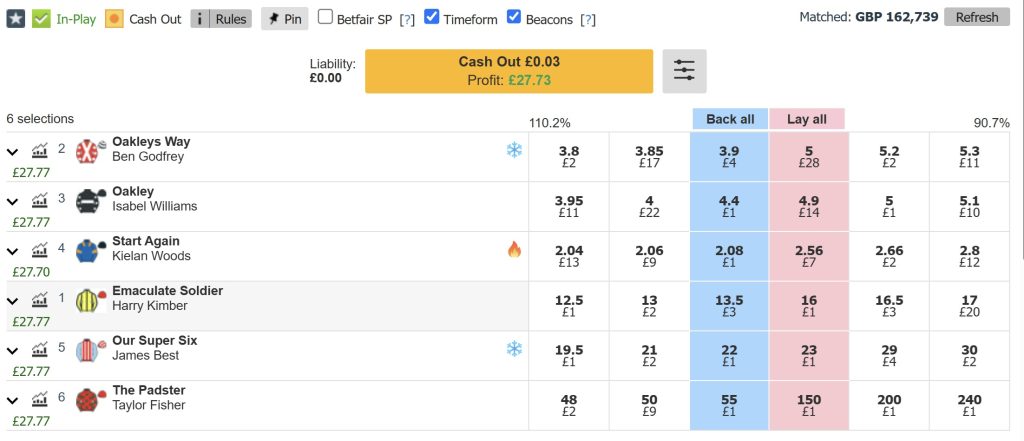Click Start Again 2.08 blue back price

click(x=729, y=256)
